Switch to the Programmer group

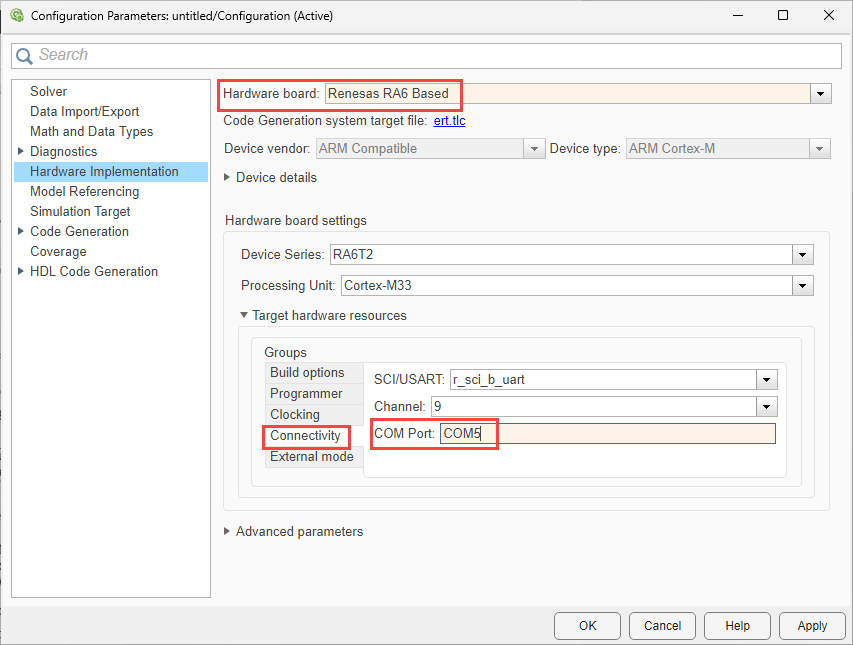point(306,394)
